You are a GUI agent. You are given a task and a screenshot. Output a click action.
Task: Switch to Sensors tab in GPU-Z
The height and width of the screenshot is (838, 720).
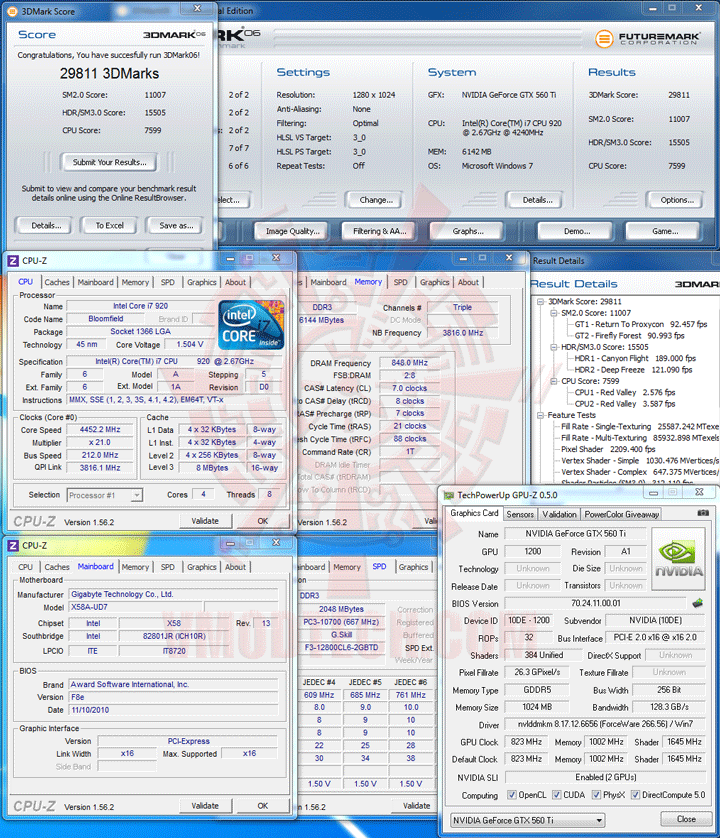tap(520, 514)
